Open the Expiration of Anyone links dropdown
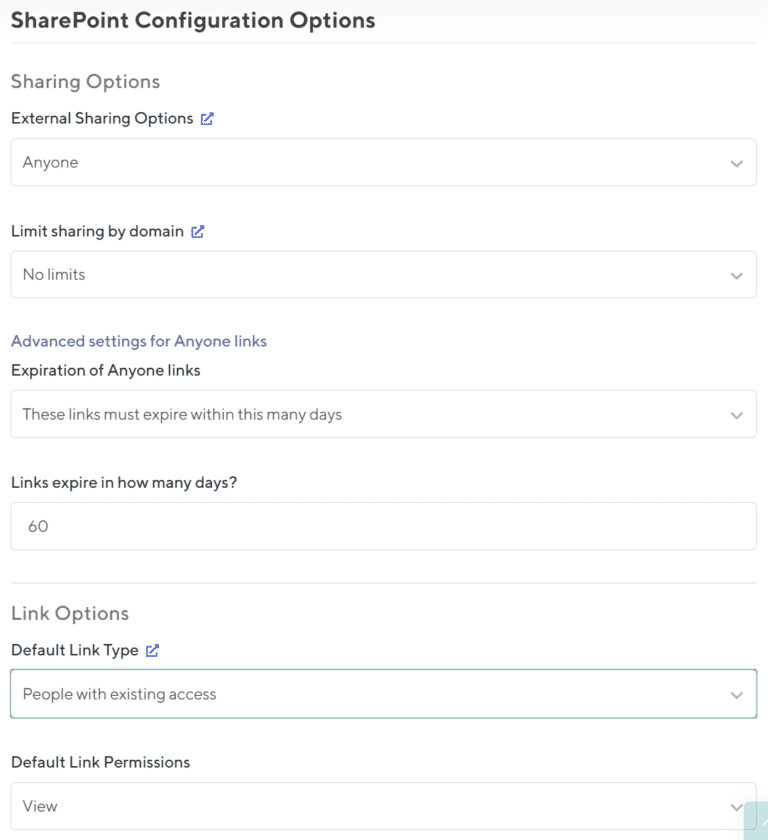 [383, 414]
